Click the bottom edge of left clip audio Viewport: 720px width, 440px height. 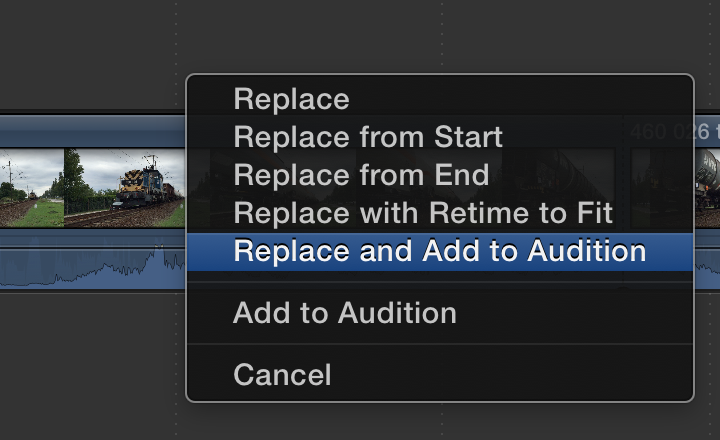tap(92, 289)
